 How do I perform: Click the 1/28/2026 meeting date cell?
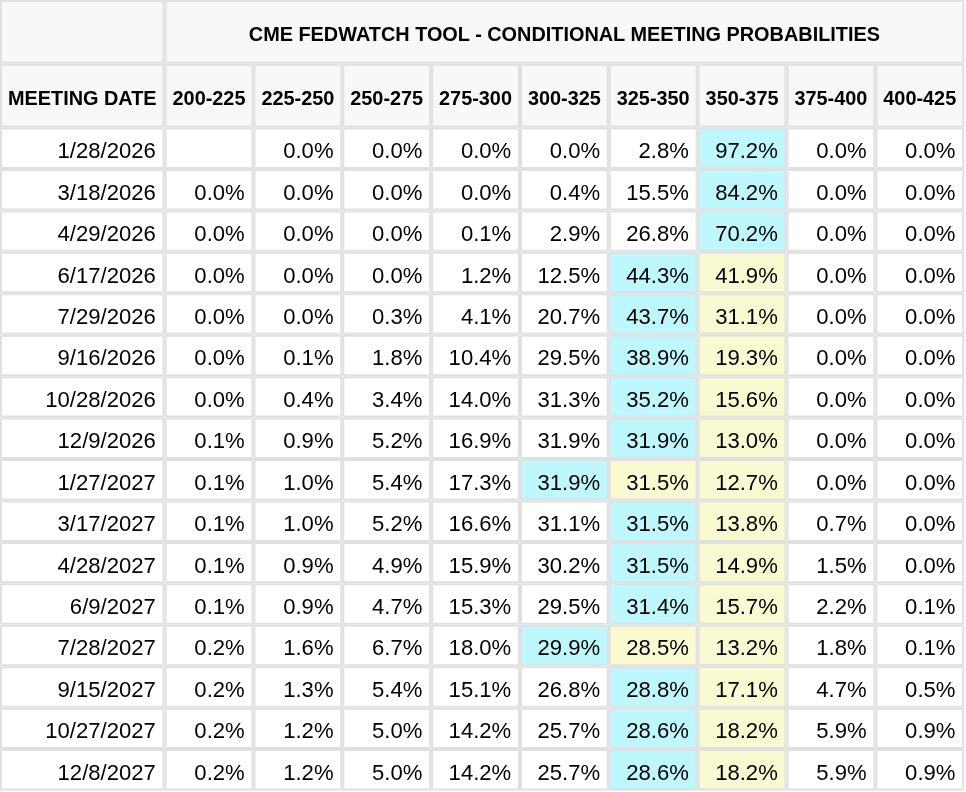pos(106,150)
